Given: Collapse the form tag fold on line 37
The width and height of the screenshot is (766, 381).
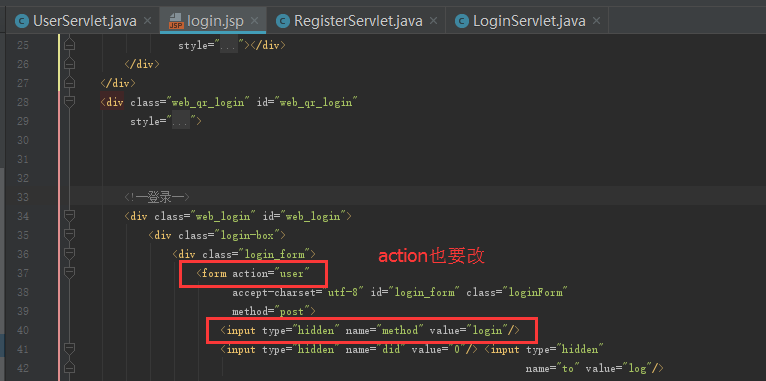Looking at the screenshot, I should pos(70,273).
